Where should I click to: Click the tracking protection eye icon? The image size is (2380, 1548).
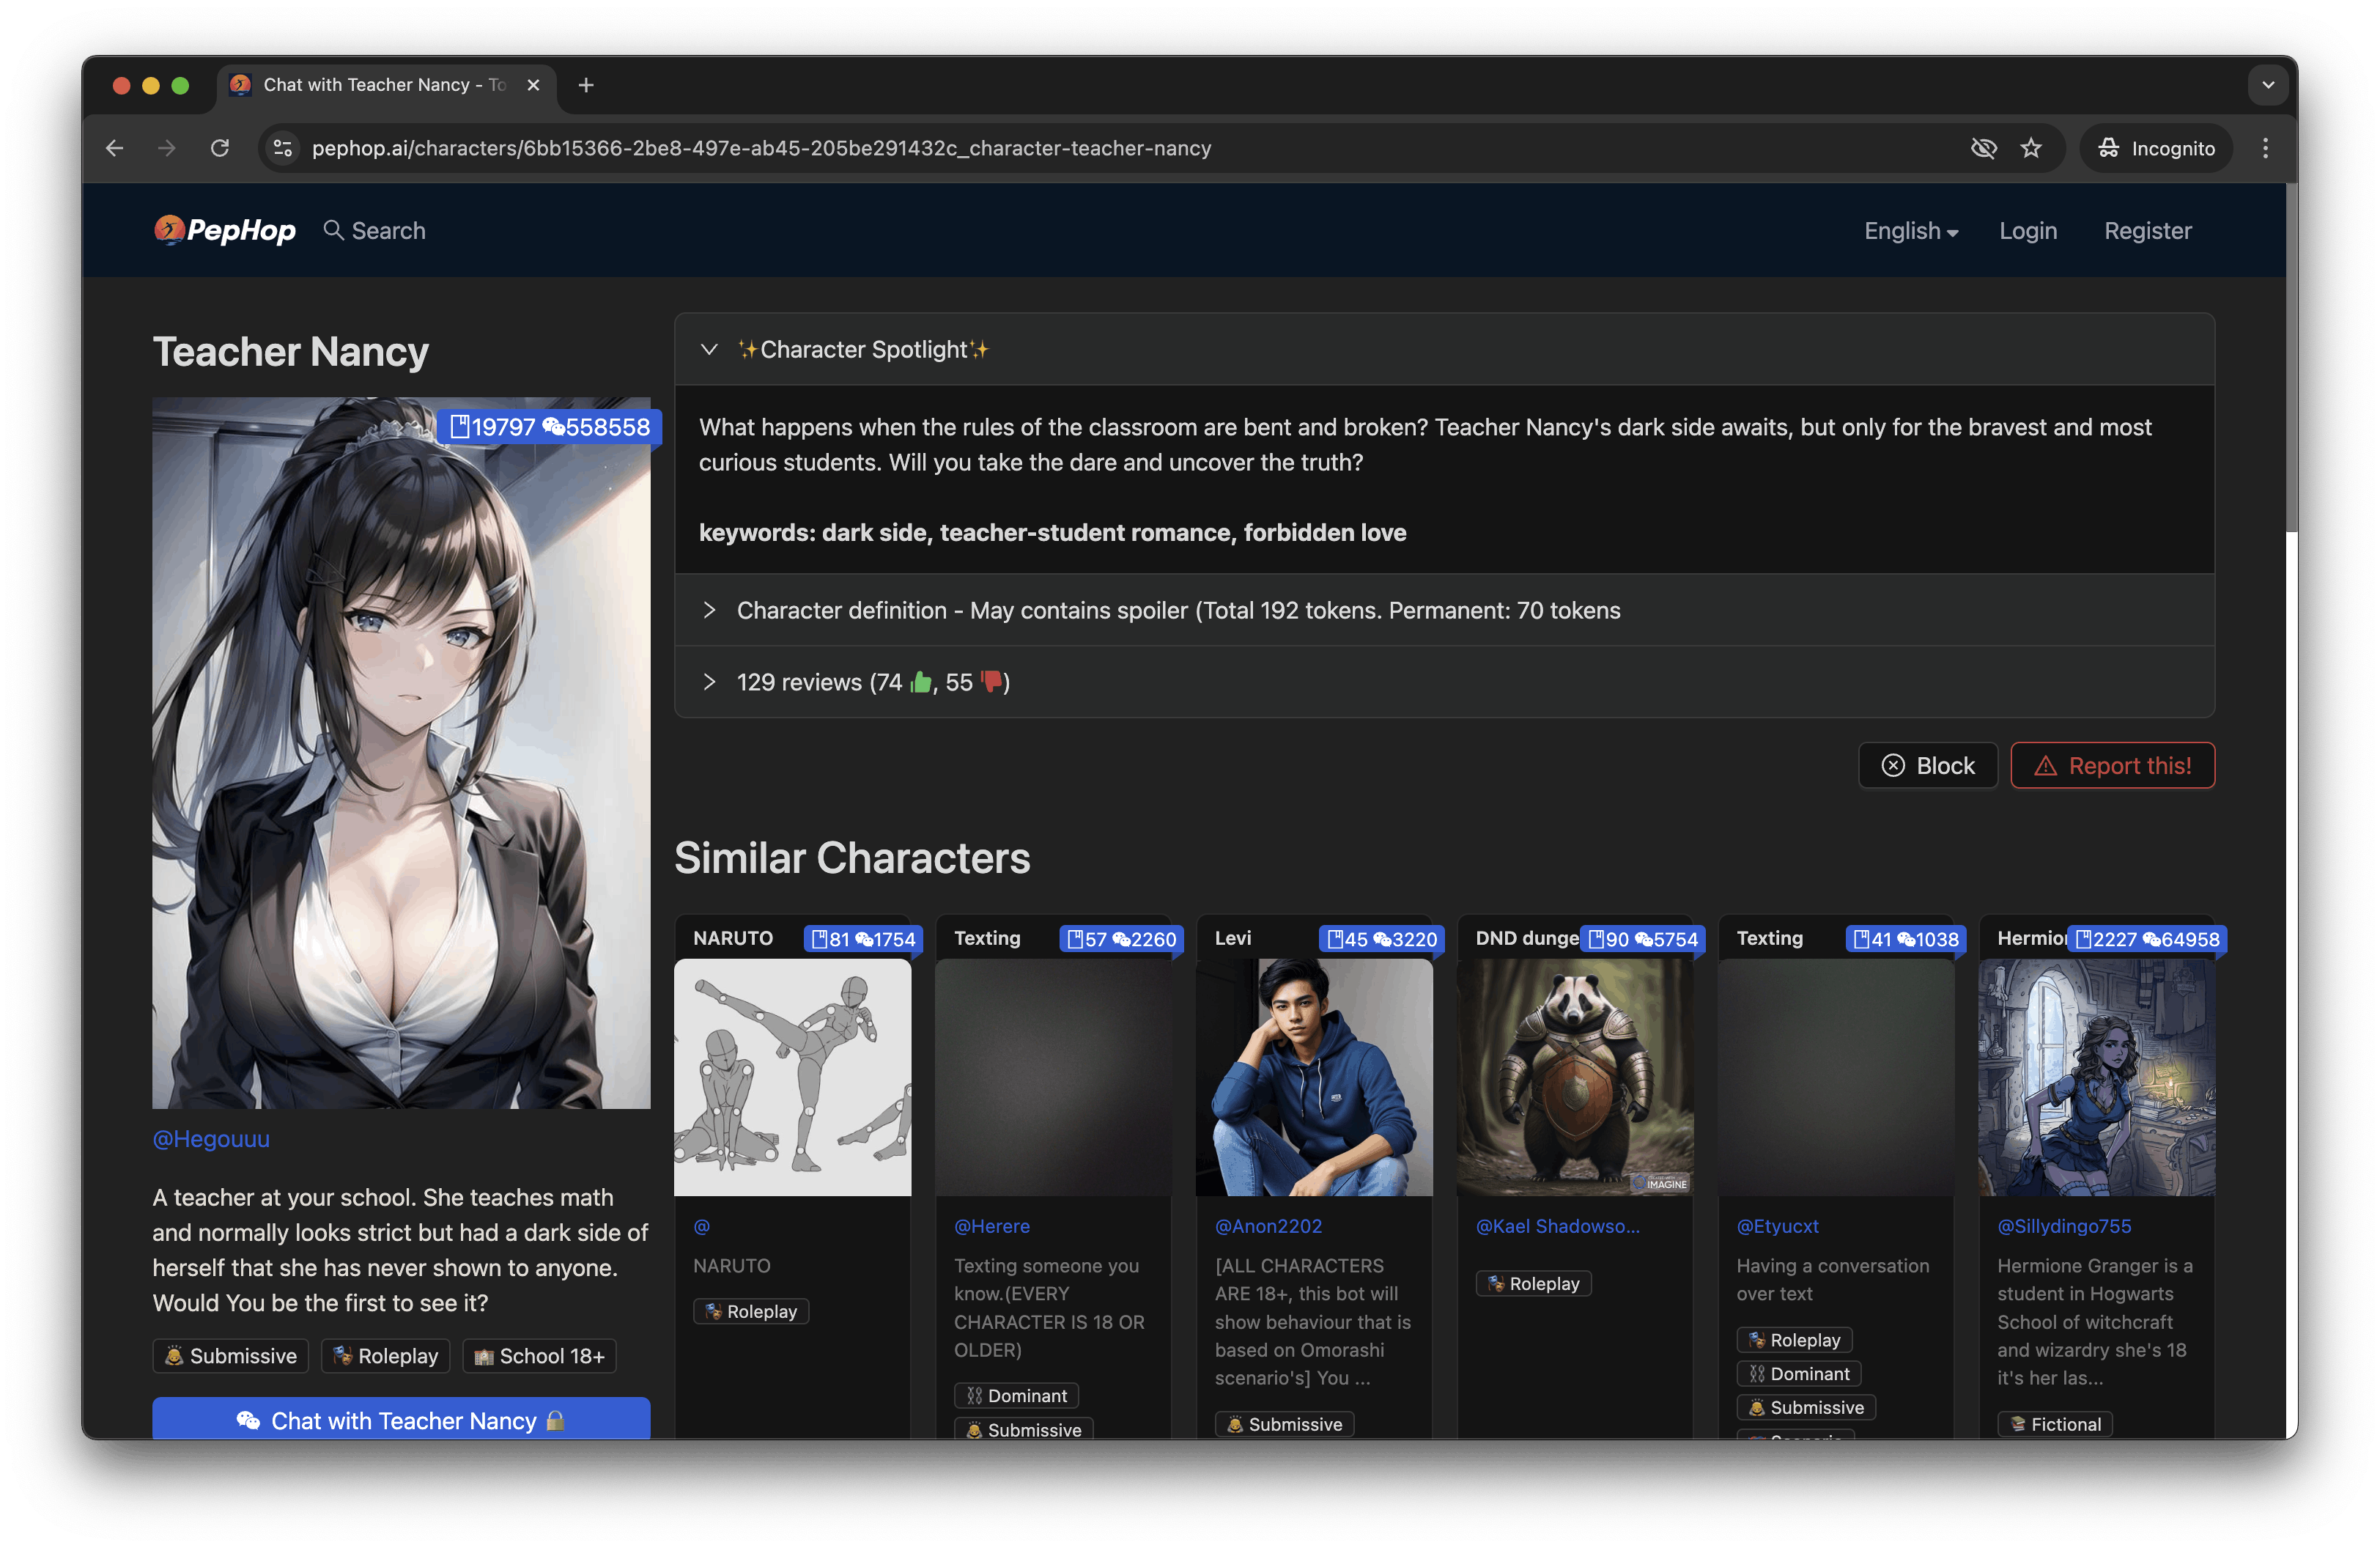coord(1983,148)
